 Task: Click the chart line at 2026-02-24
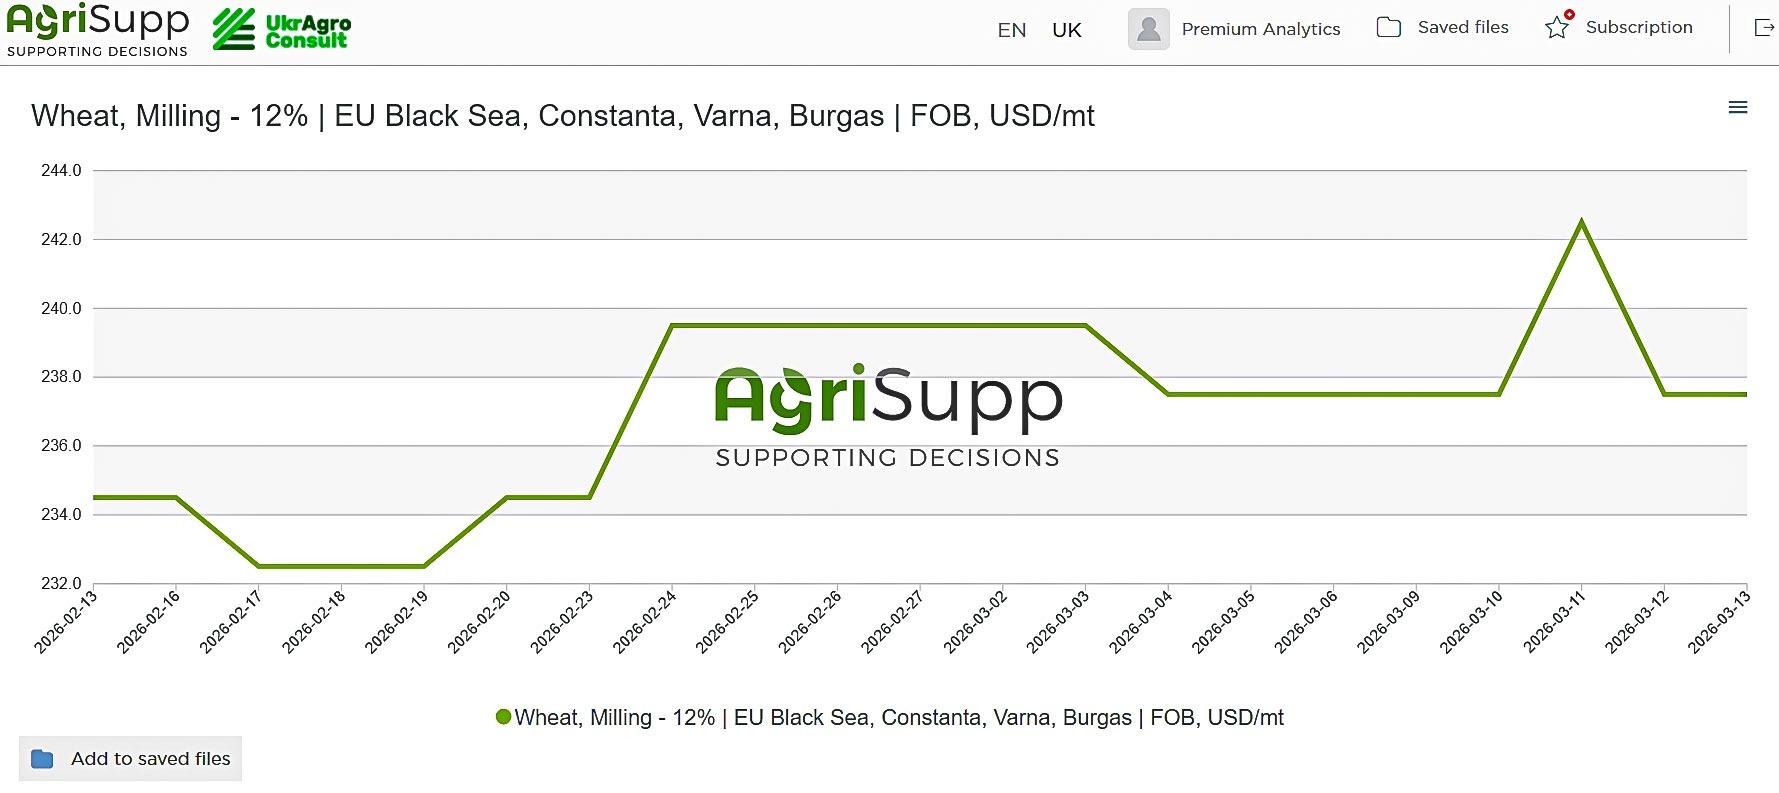click(x=672, y=326)
